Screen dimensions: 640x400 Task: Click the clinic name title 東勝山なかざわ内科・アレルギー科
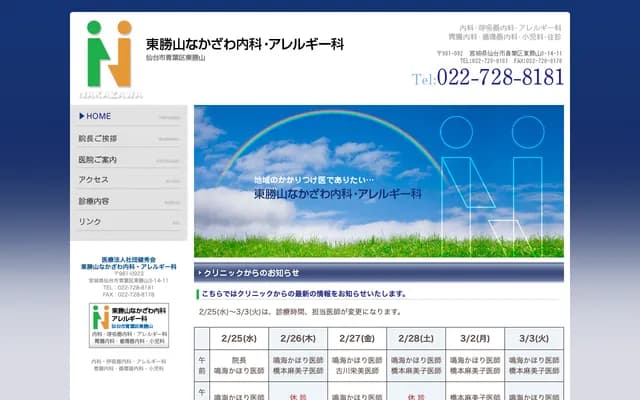point(245,45)
